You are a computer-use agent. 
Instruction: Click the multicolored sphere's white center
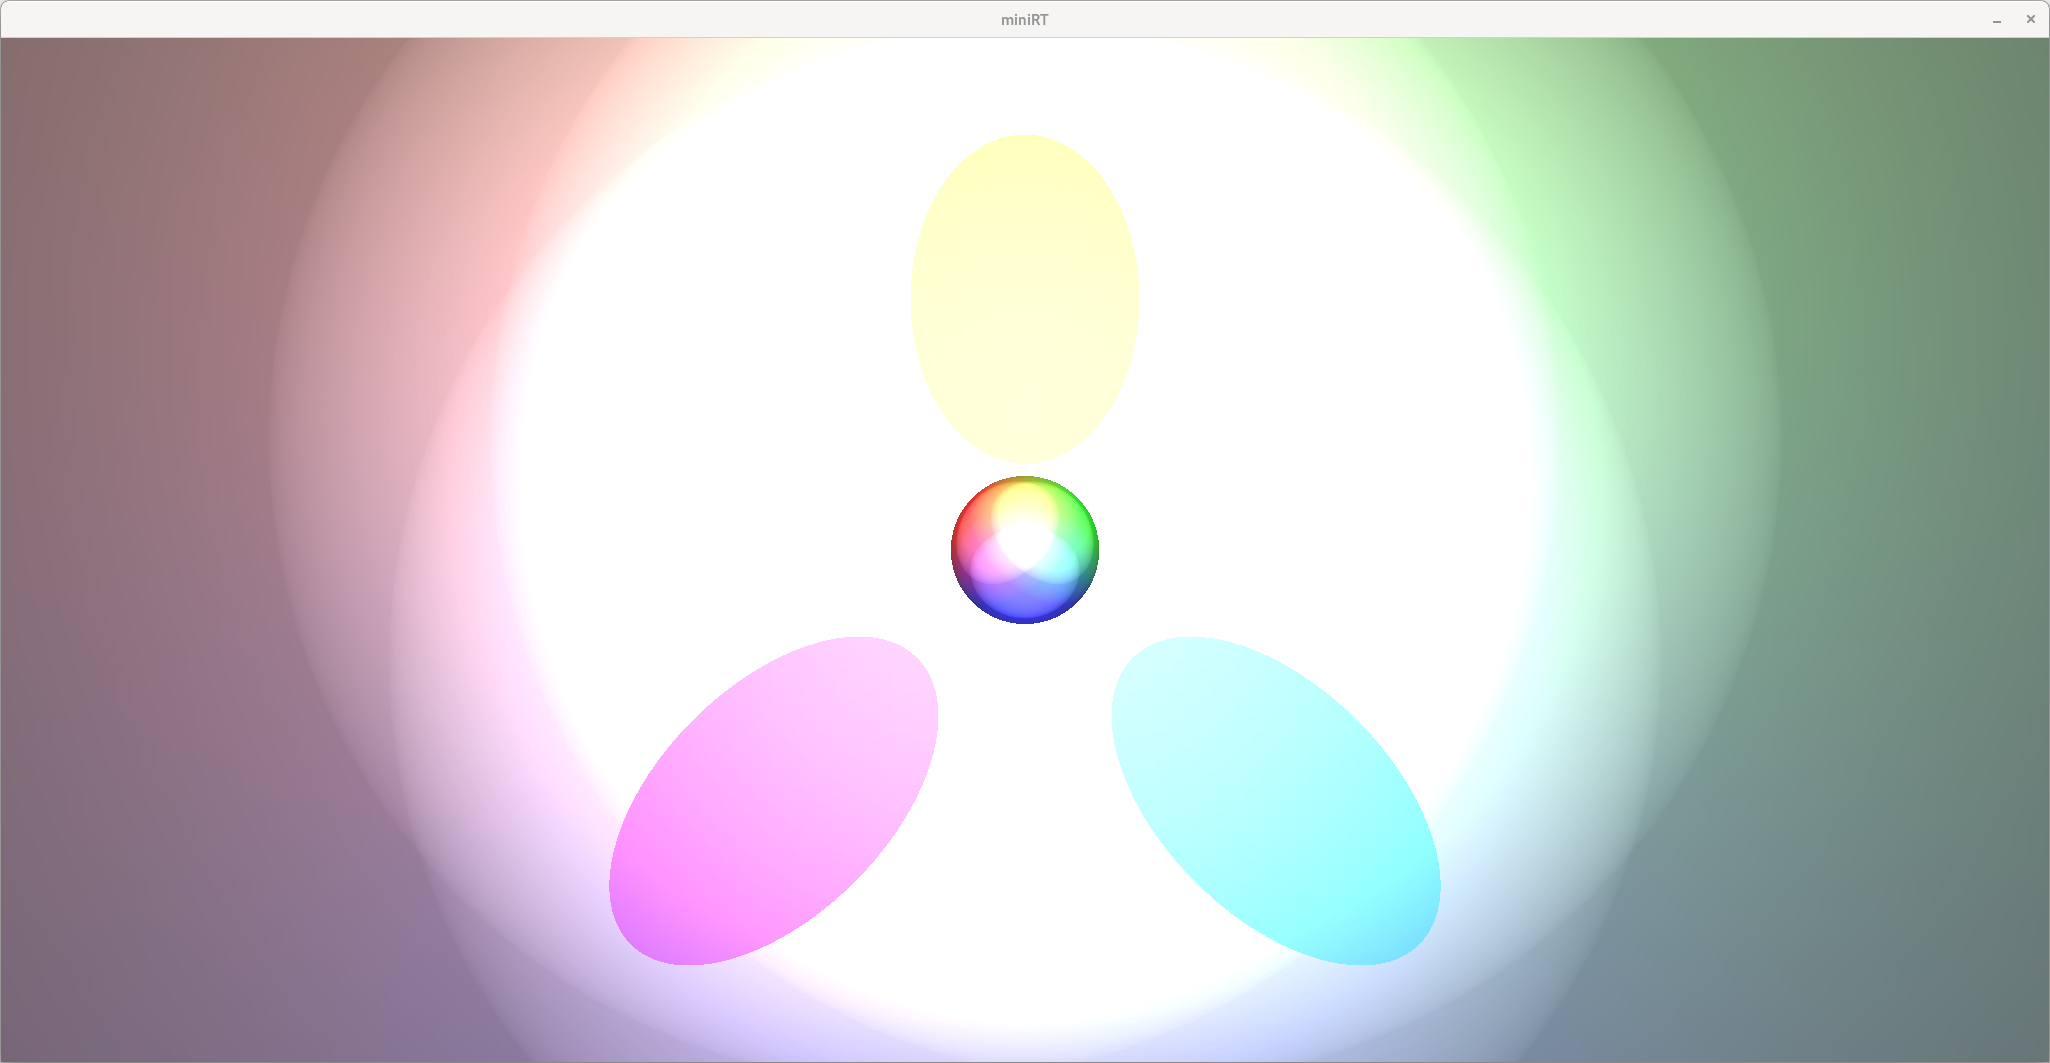(1024, 543)
